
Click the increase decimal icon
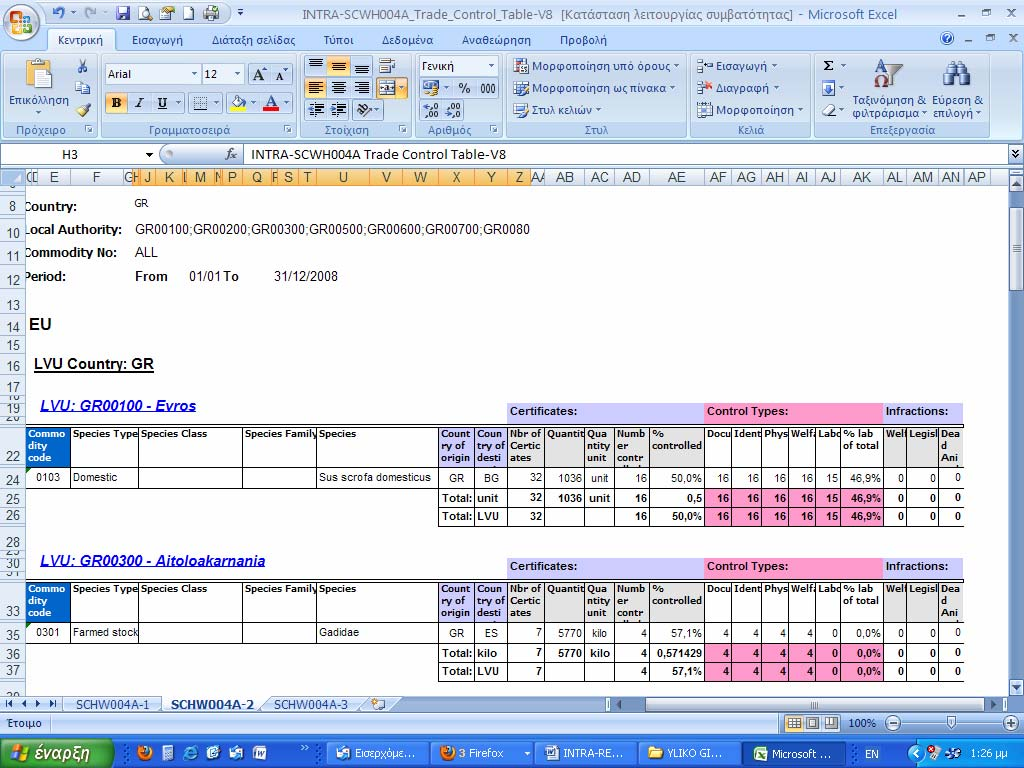[x=431, y=110]
